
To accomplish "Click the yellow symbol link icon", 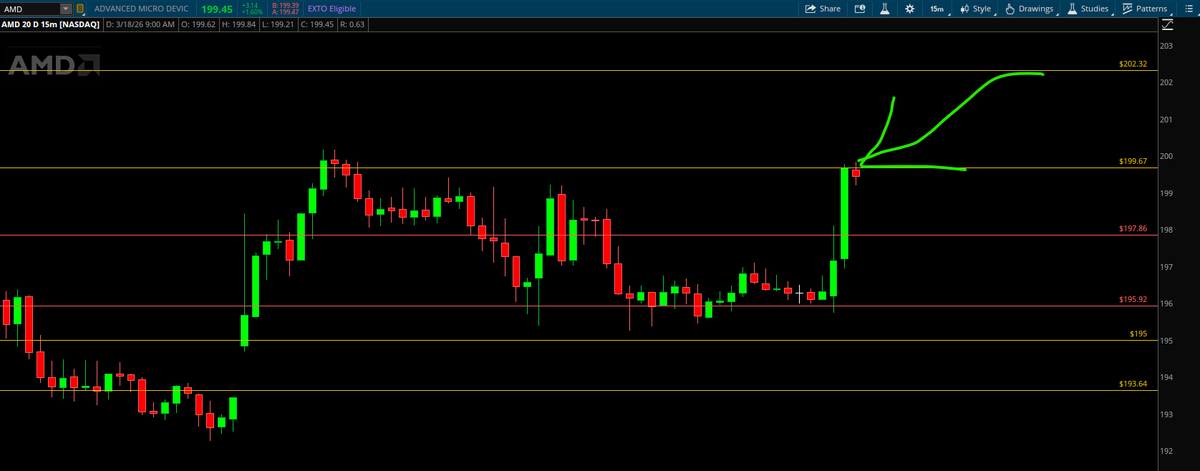I will (81, 8).
